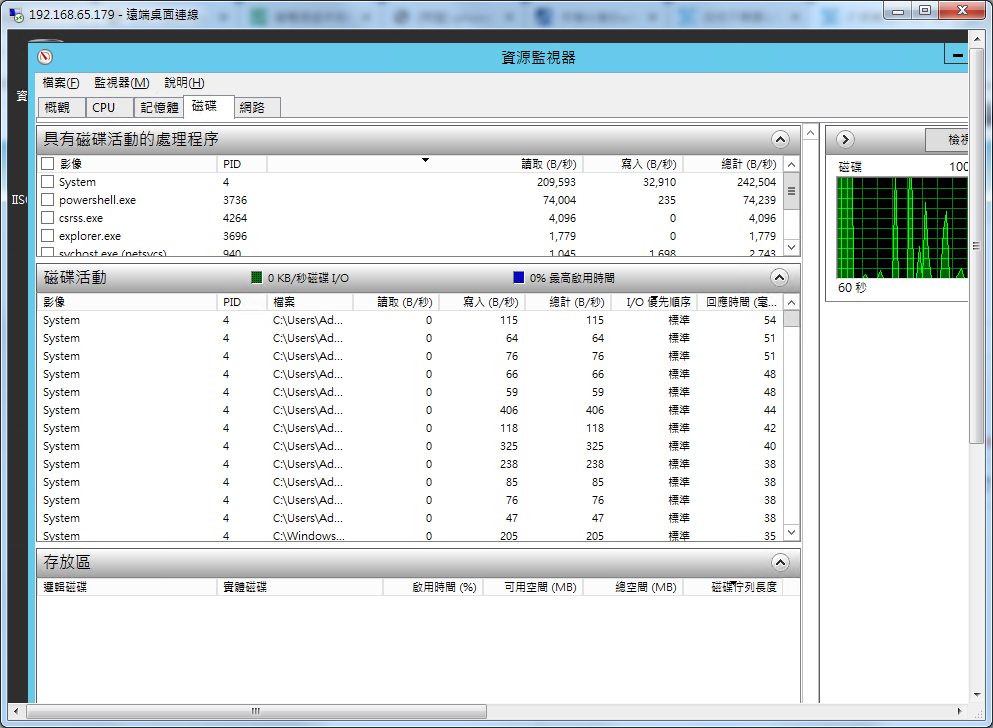
Task: Click disk activity row with response 54
Action: (x=412, y=320)
